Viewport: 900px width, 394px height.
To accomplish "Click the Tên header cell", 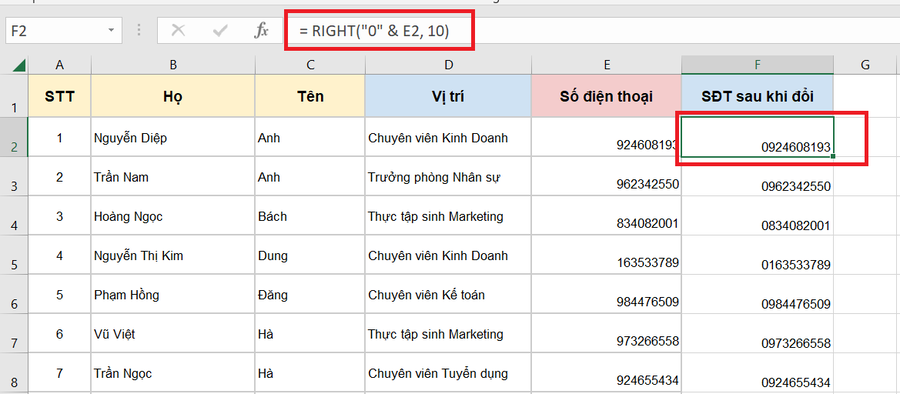I will 310,96.
